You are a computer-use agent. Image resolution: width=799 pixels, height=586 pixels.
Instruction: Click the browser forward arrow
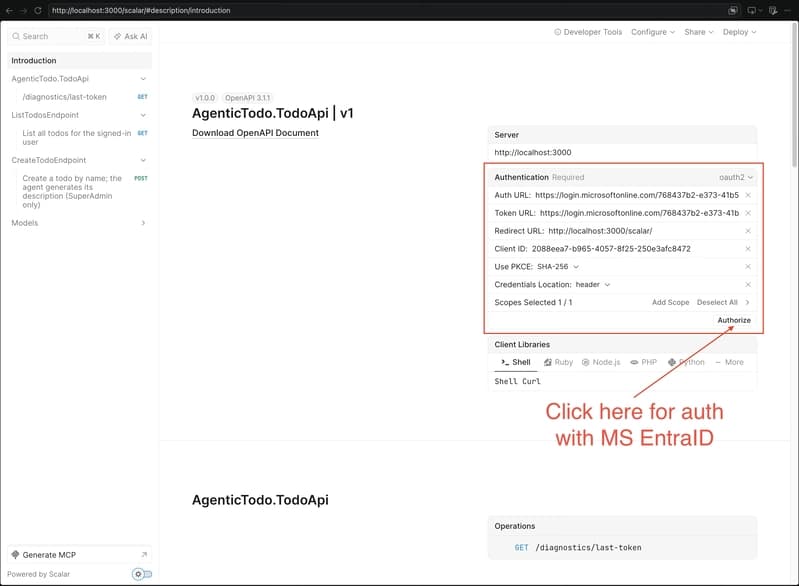point(23,10)
